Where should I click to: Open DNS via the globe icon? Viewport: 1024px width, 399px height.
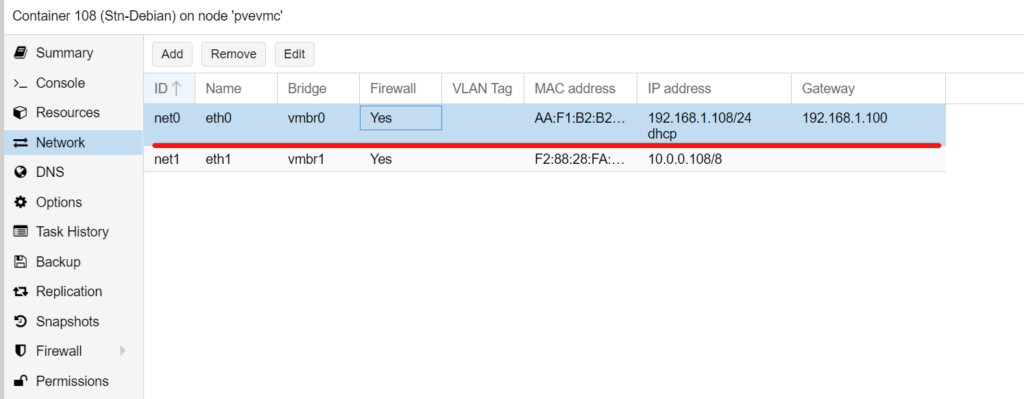click(x=20, y=172)
